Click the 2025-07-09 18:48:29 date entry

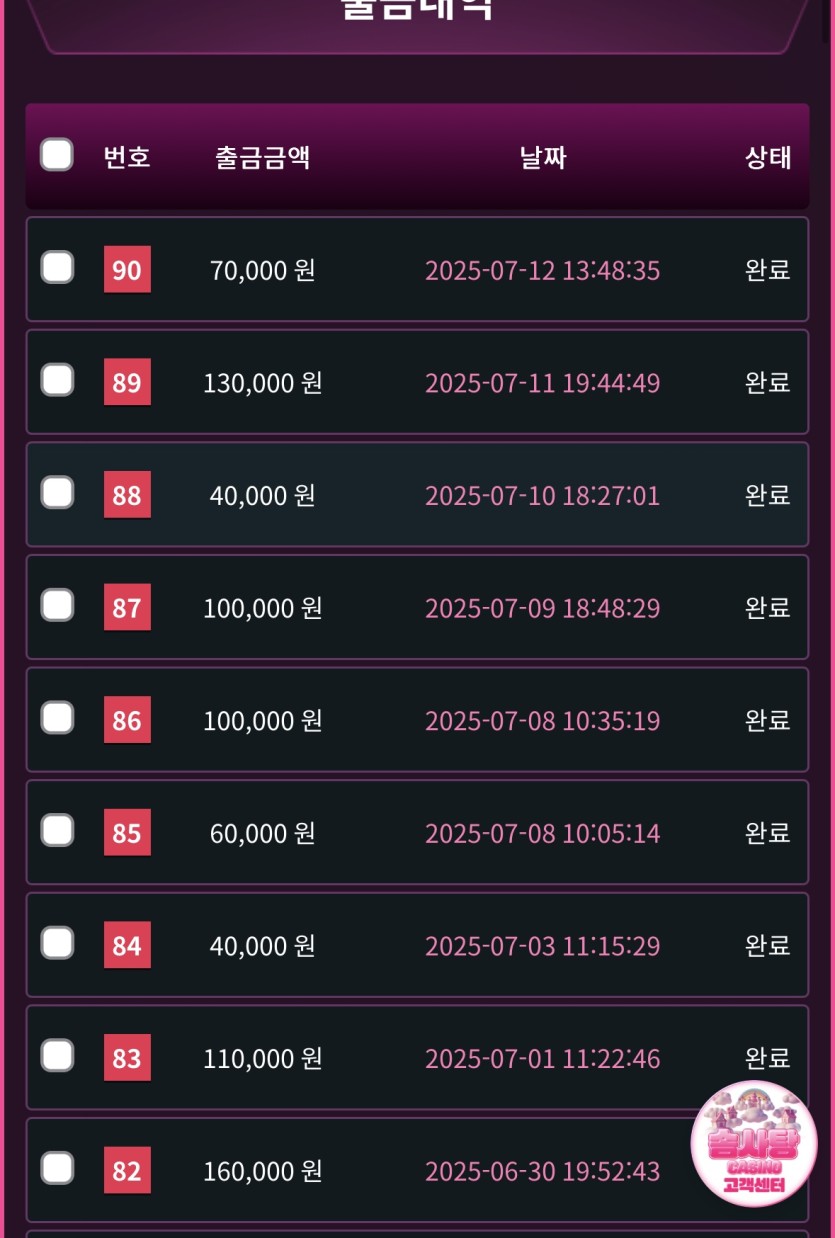pos(542,608)
